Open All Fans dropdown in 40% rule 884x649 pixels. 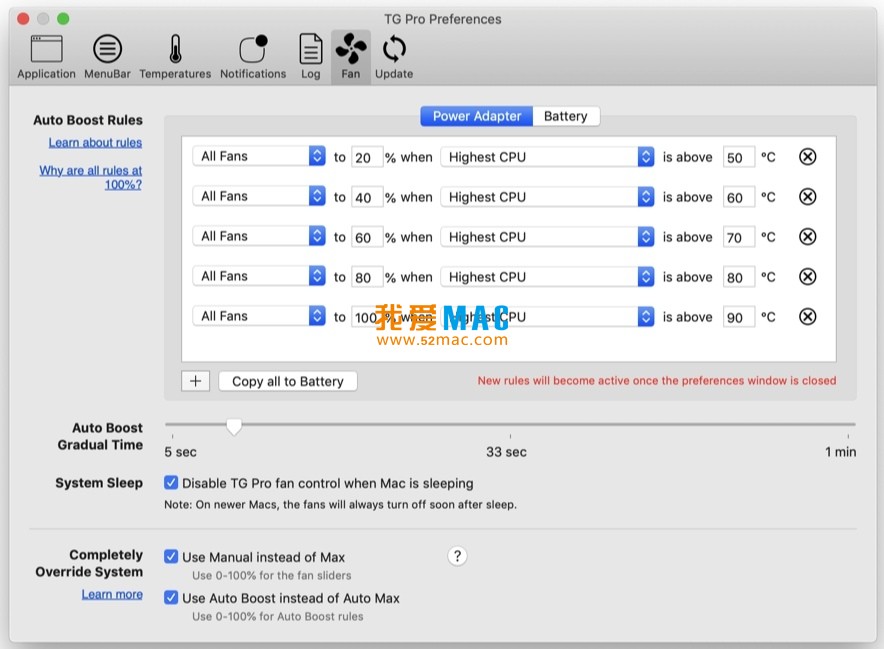click(259, 196)
